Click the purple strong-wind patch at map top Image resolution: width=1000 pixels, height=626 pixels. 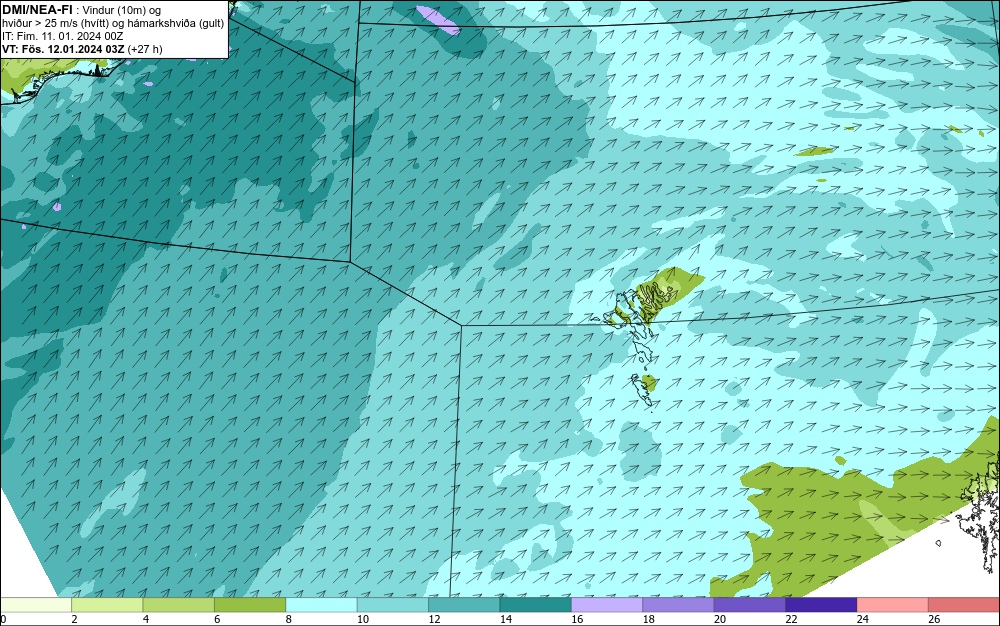coord(437,20)
